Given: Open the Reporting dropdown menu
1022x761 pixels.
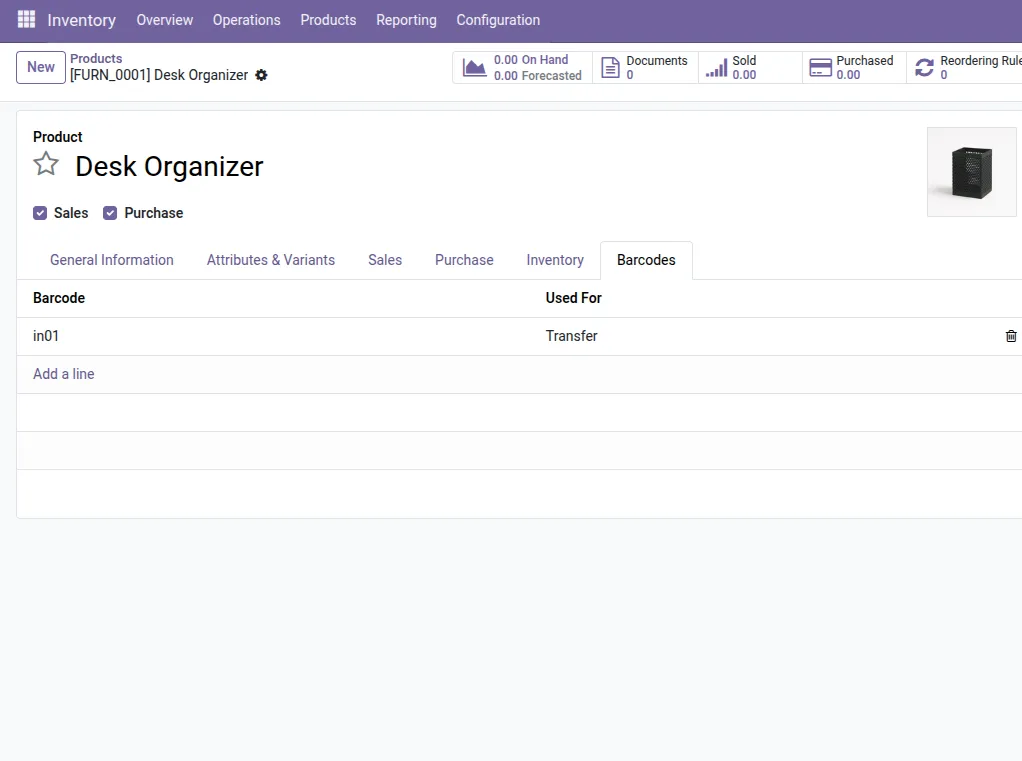Looking at the screenshot, I should pos(406,20).
